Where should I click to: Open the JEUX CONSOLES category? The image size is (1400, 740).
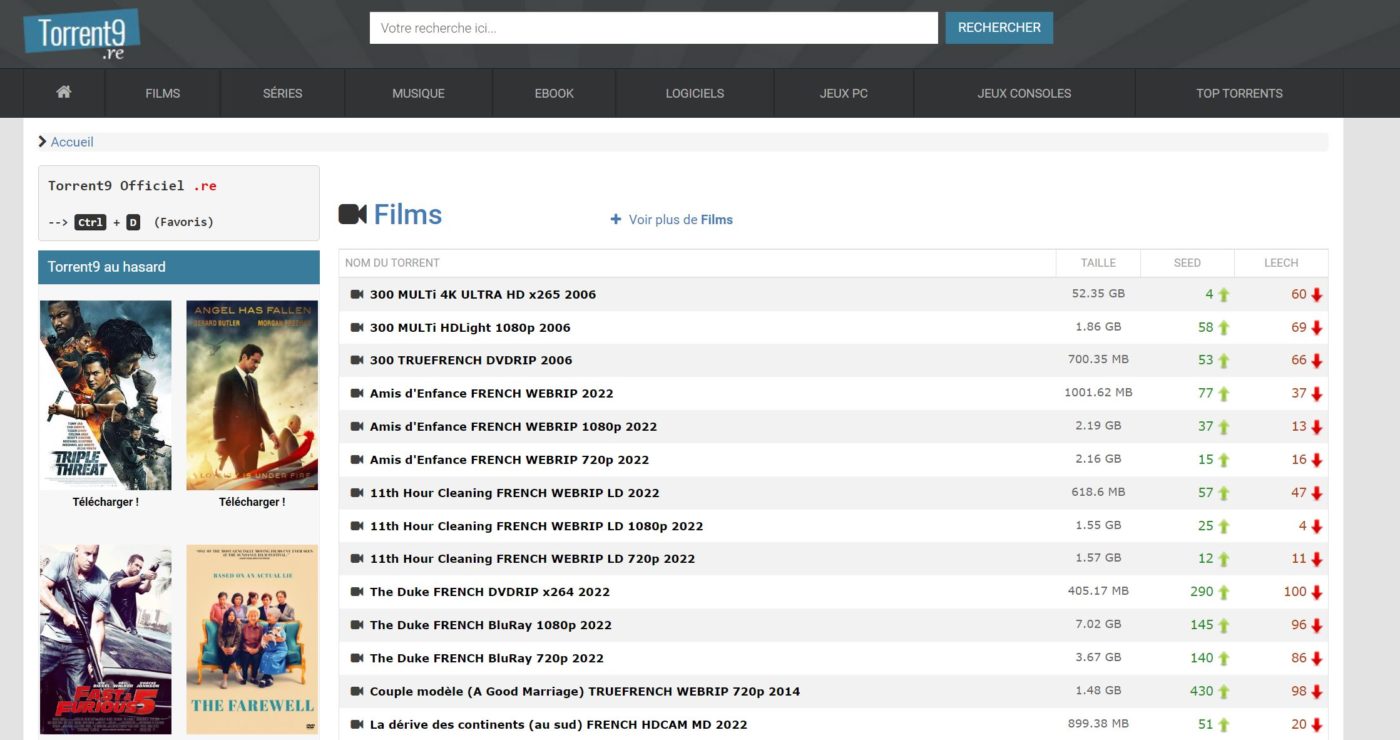(1024, 93)
